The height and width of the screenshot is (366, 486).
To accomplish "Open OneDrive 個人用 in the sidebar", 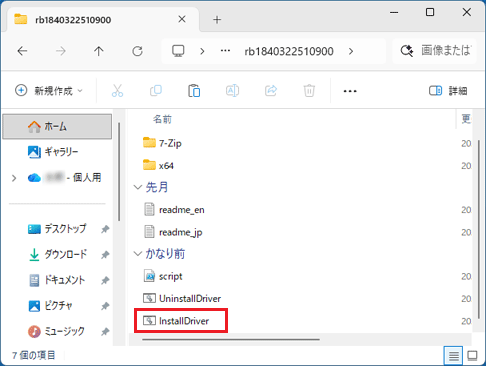I will 64,178.
